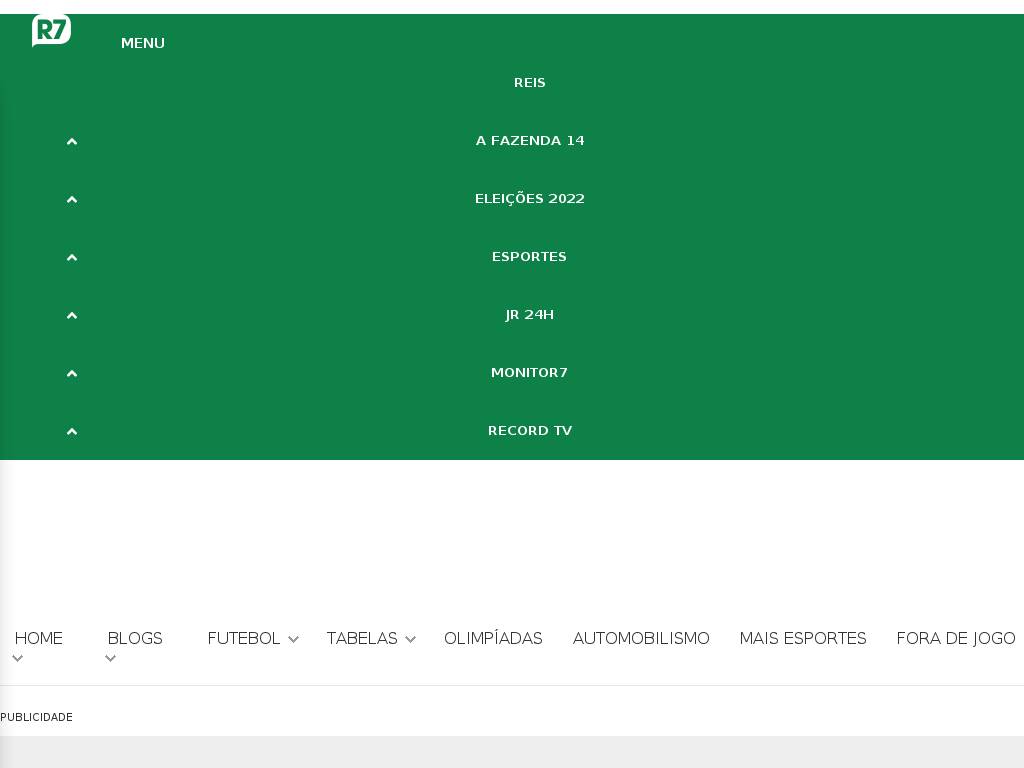The image size is (1024, 768).
Task: Expand the dropdown arrow under HOME
Action: pyautogui.click(x=18, y=658)
